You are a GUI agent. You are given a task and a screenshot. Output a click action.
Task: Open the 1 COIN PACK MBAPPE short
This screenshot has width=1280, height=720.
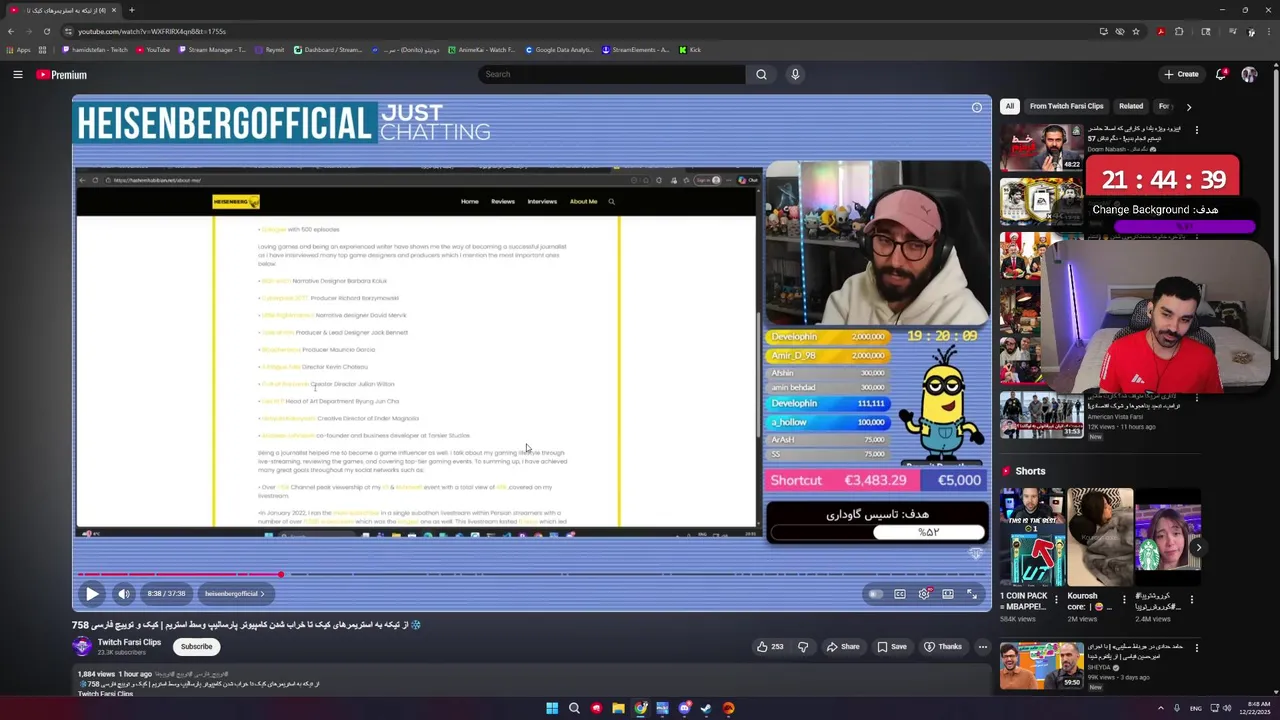1032,537
